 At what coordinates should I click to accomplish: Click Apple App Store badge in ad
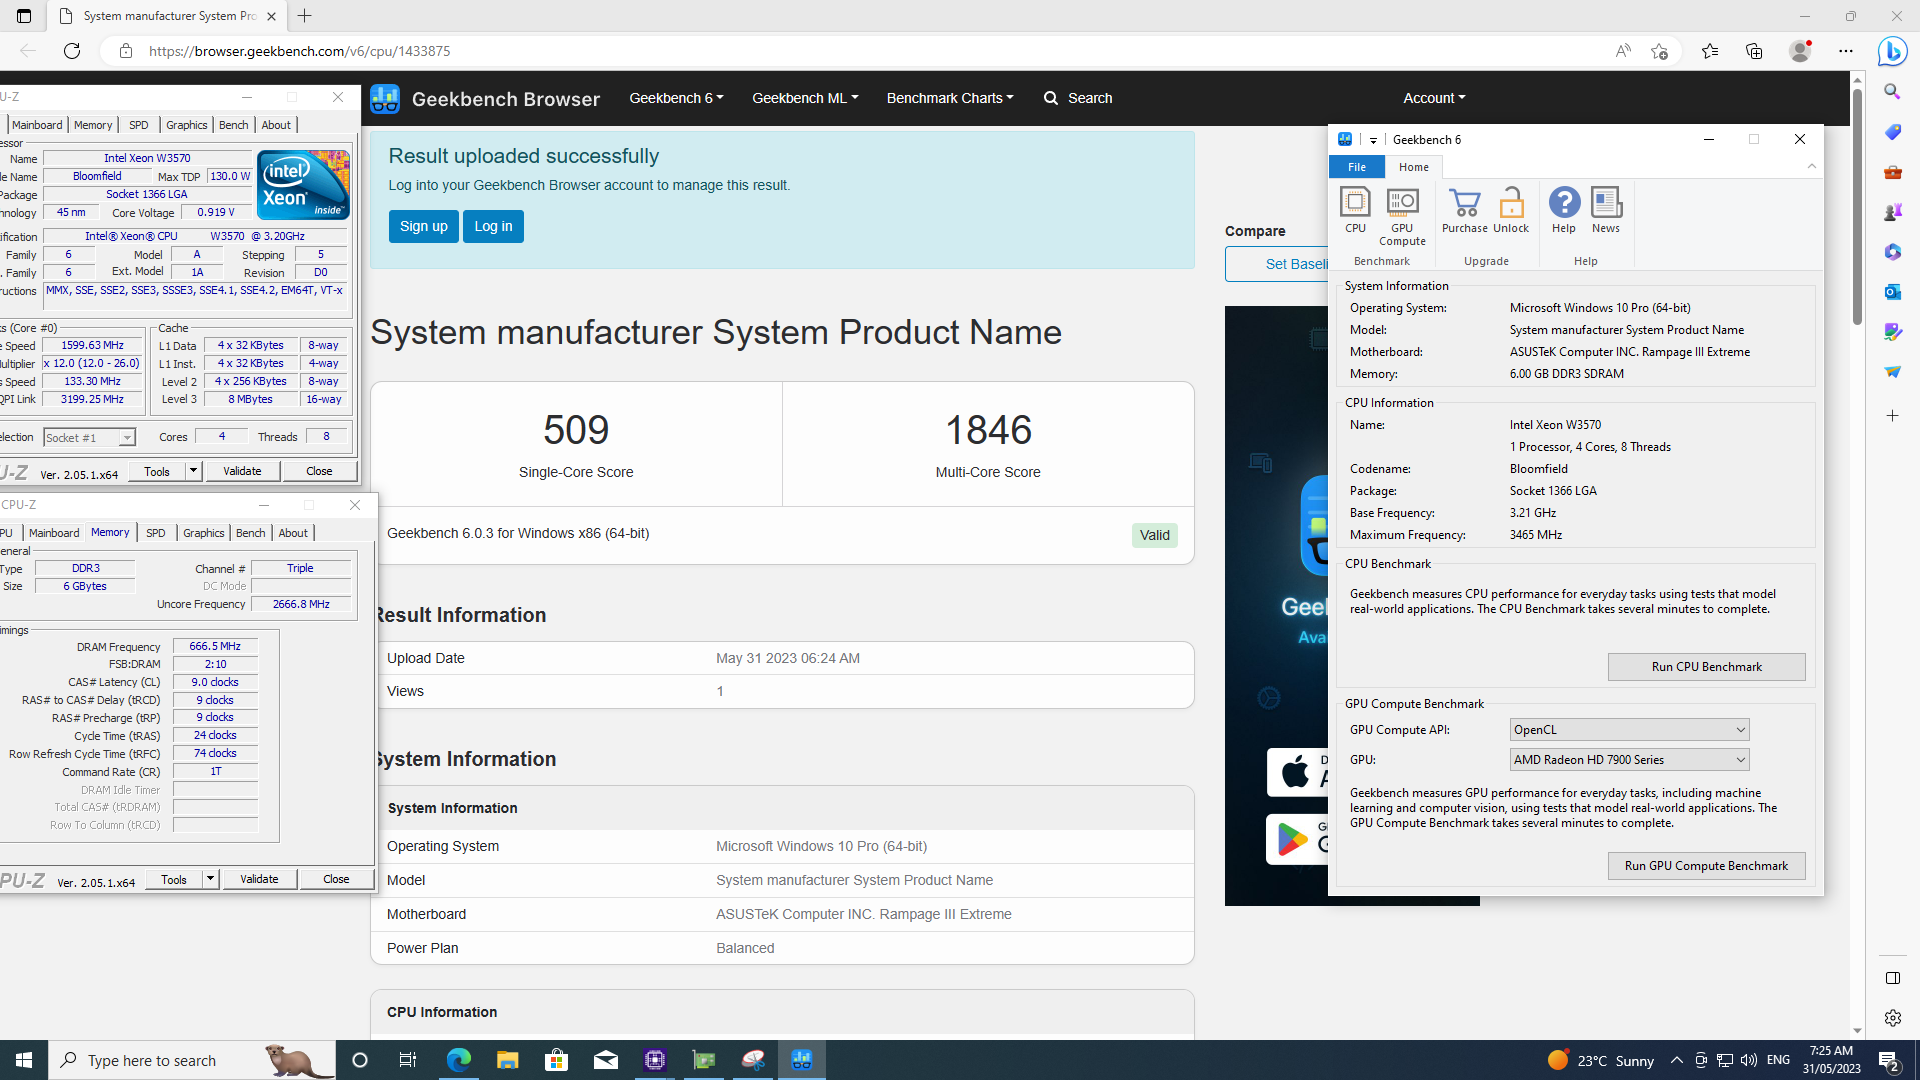[1297, 772]
